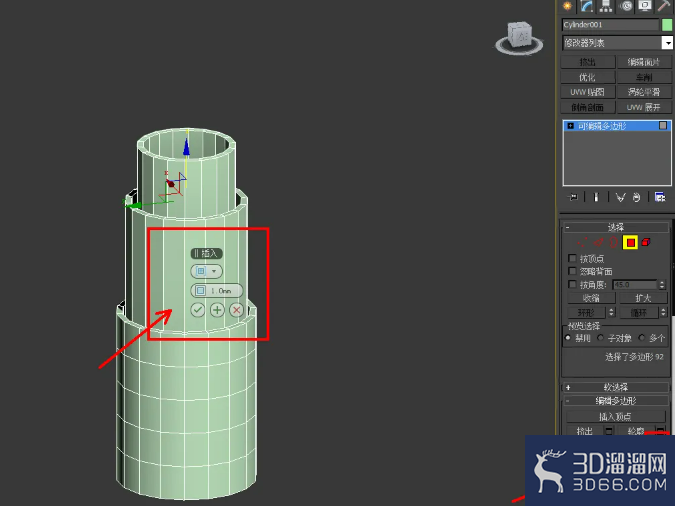Open Configure Modifier Sets icon
The height and width of the screenshot is (506, 675).
660,197
